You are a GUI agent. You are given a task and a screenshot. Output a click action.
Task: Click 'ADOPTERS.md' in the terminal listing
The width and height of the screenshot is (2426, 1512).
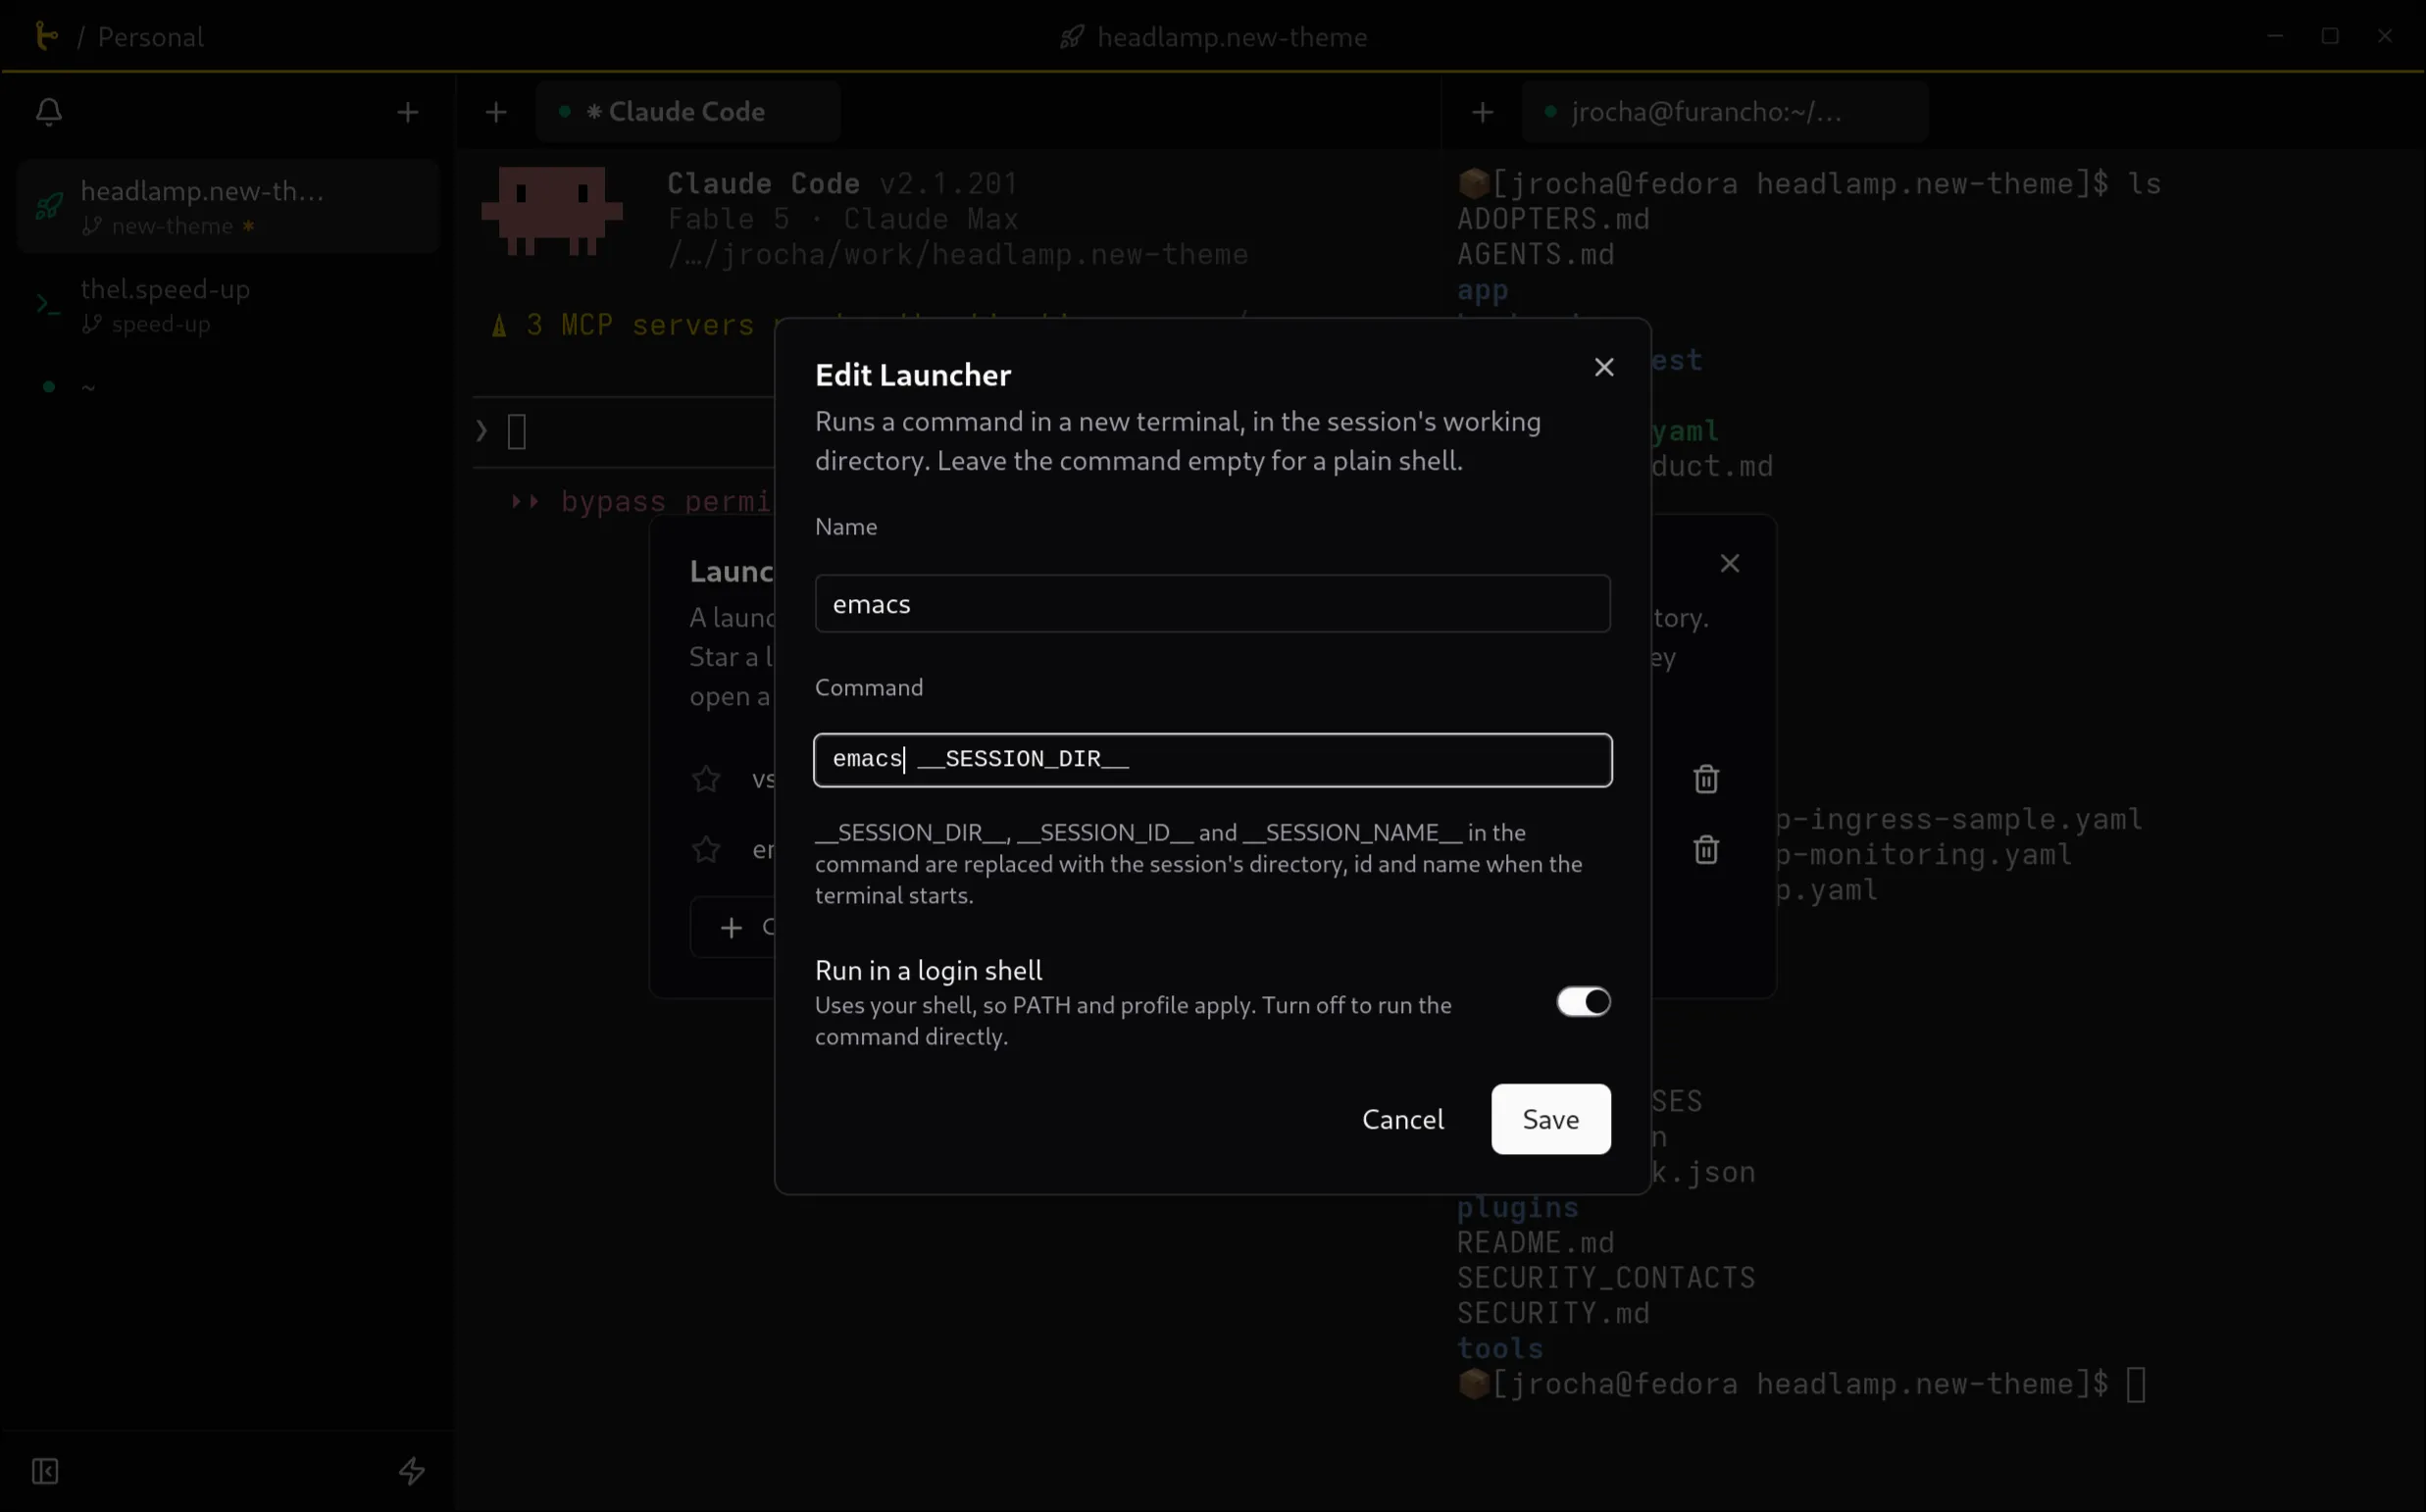pyautogui.click(x=1553, y=218)
